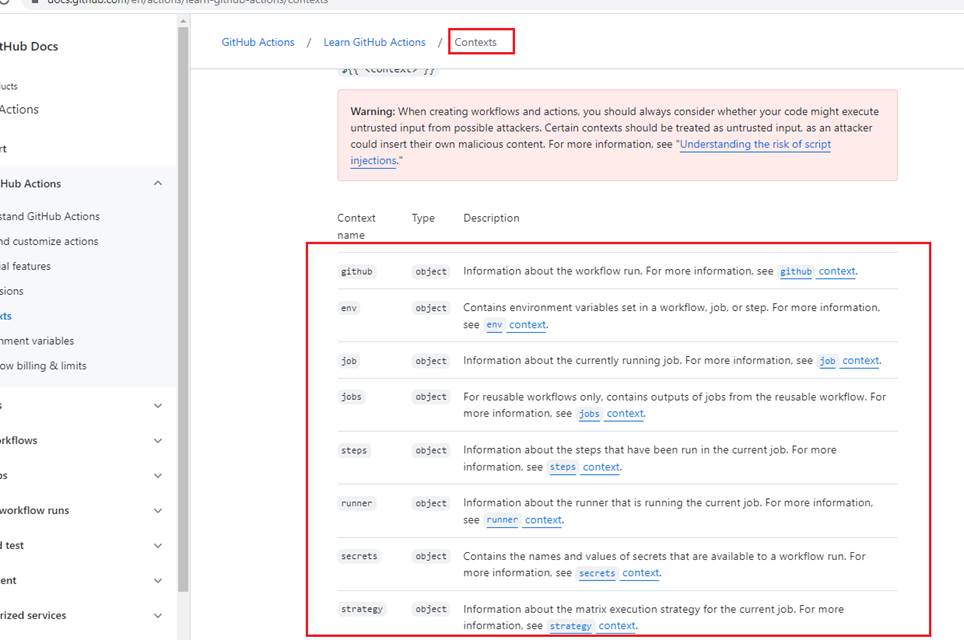Open the github context link in the table

click(x=817, y=271)
